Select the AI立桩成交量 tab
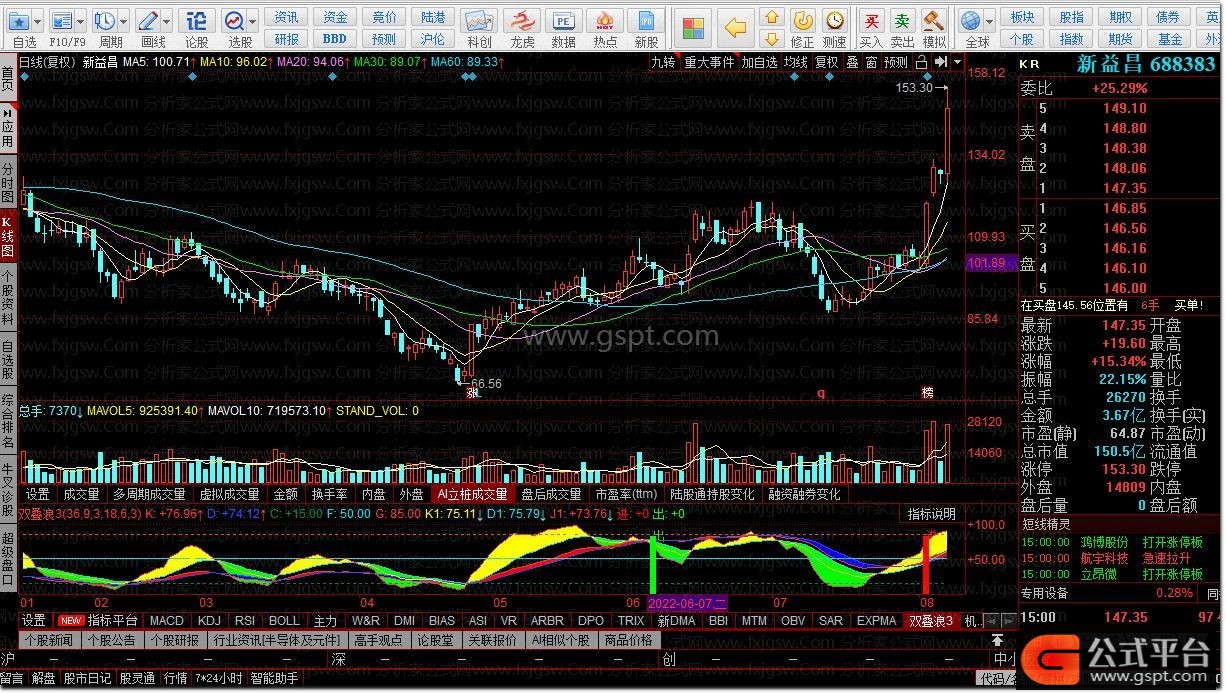This screenshot has height=693, width=1226. pos(472,494)
